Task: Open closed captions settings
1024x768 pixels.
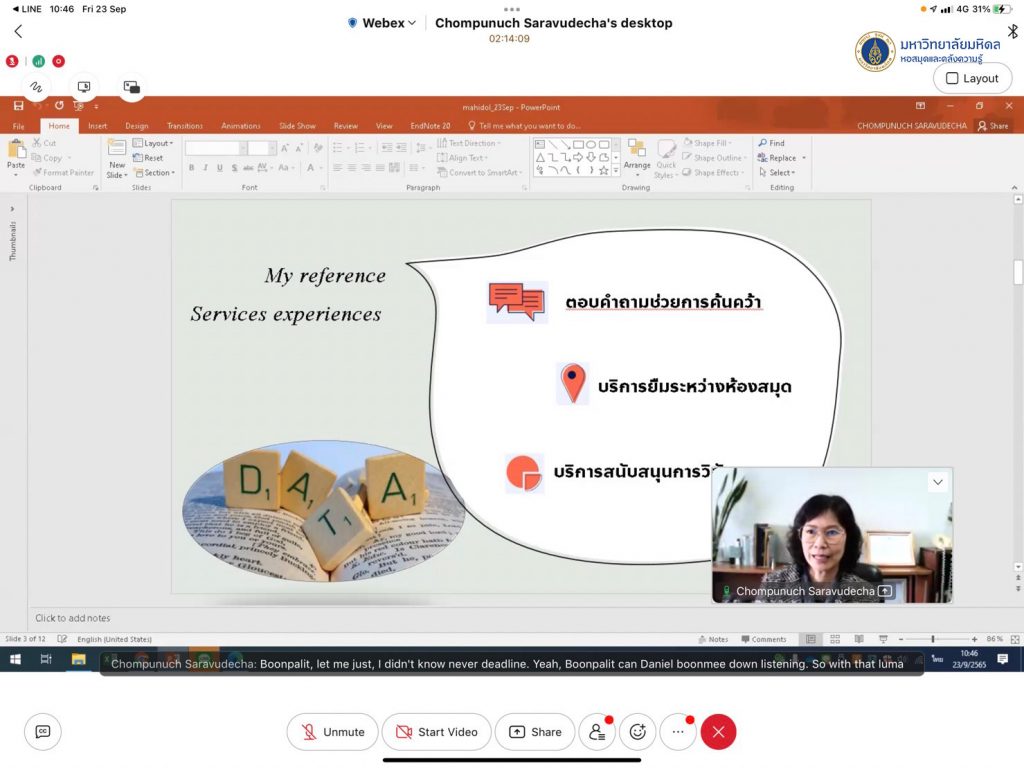Action: pos(43,732)
